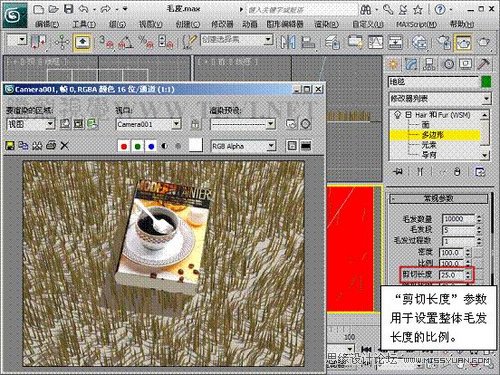Toggle the red channel button
The height and width of the screenshot is (375, 500).
tap(124, 146)
